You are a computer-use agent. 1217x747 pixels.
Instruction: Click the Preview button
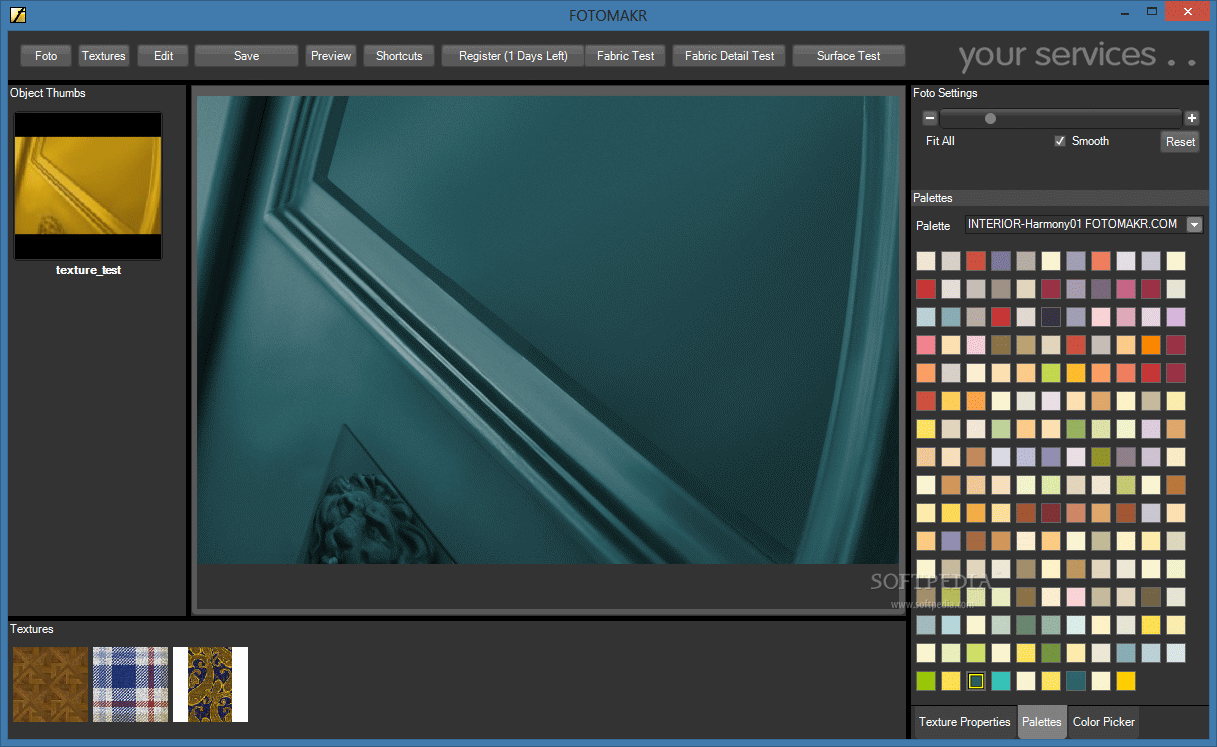click(x=331, y=56)
